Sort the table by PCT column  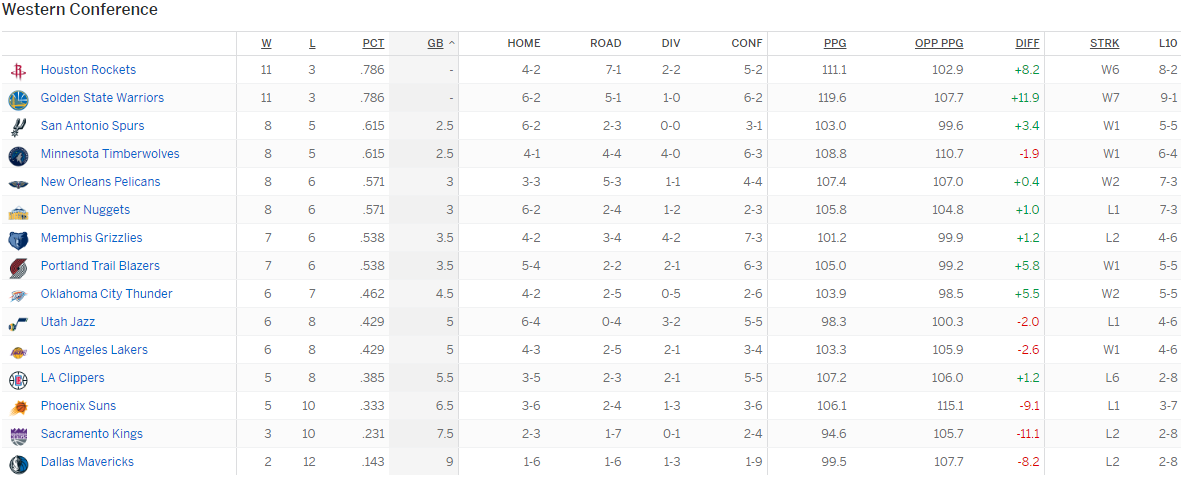point(373,43)
